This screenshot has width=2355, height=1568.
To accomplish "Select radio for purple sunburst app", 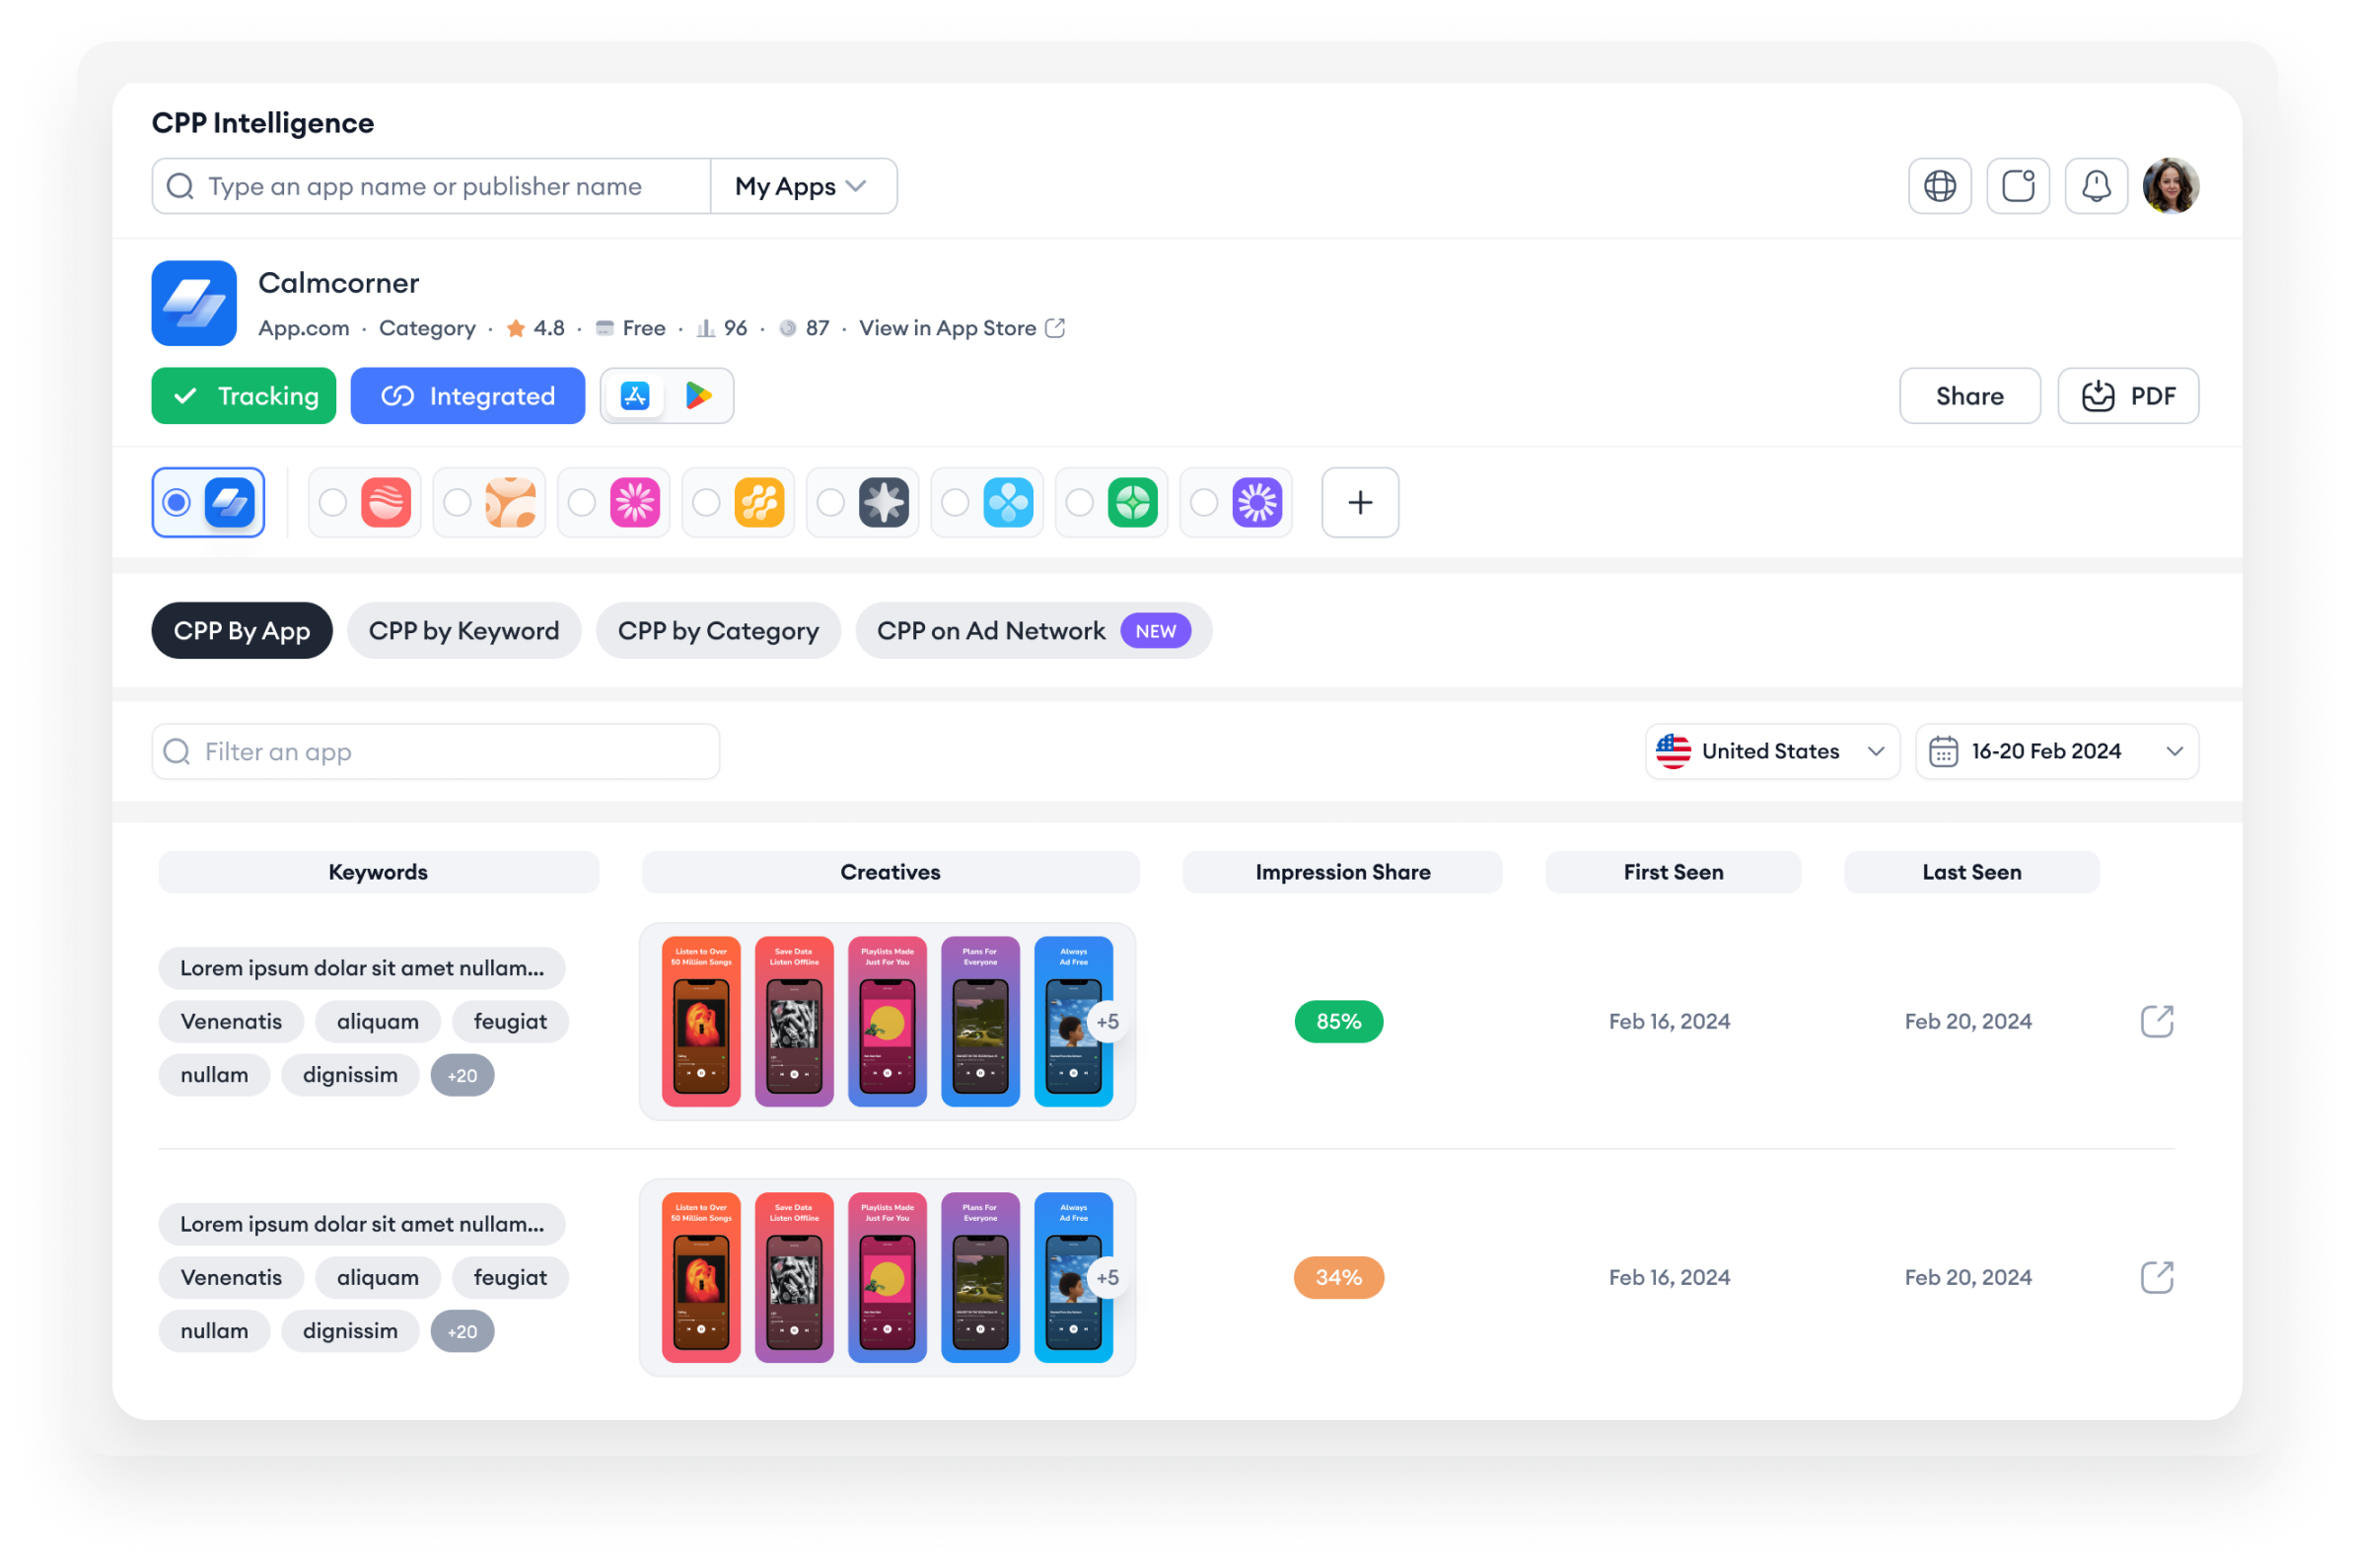I will (1204, 502).
